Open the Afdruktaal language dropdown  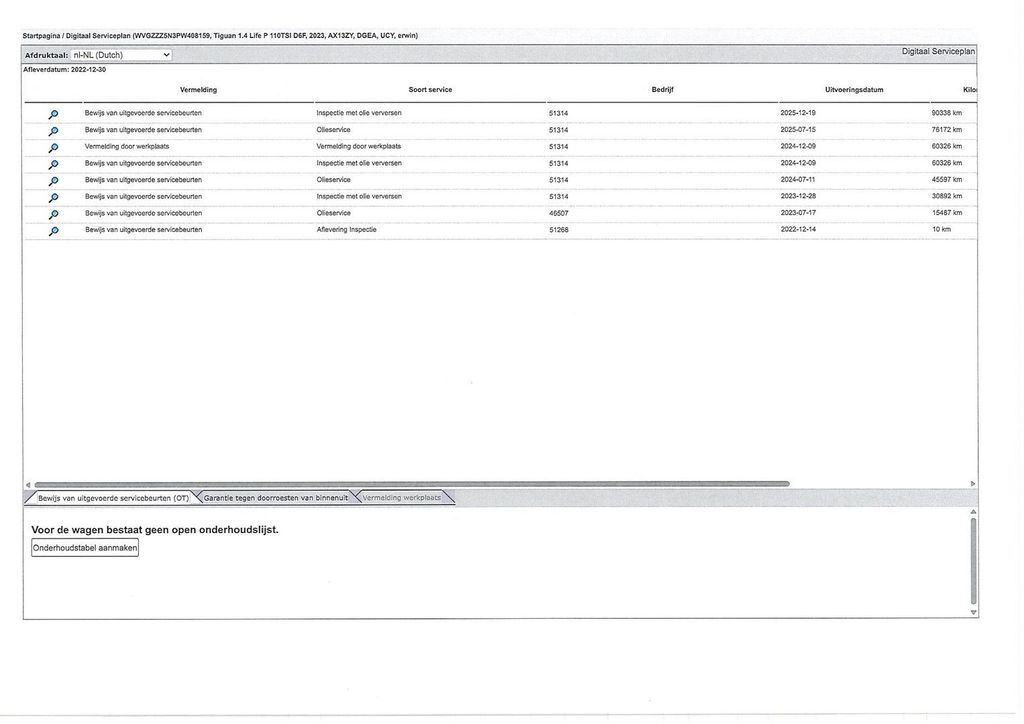pos(121,55)
